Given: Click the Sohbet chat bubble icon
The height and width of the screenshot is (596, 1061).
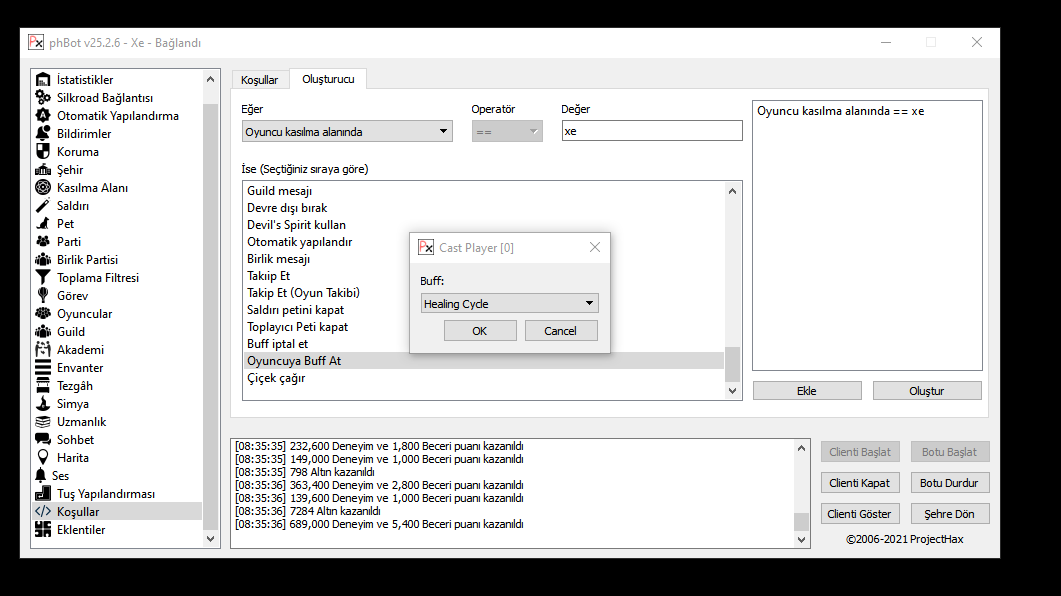Looking at the screenshot, I should click(42, 440).
